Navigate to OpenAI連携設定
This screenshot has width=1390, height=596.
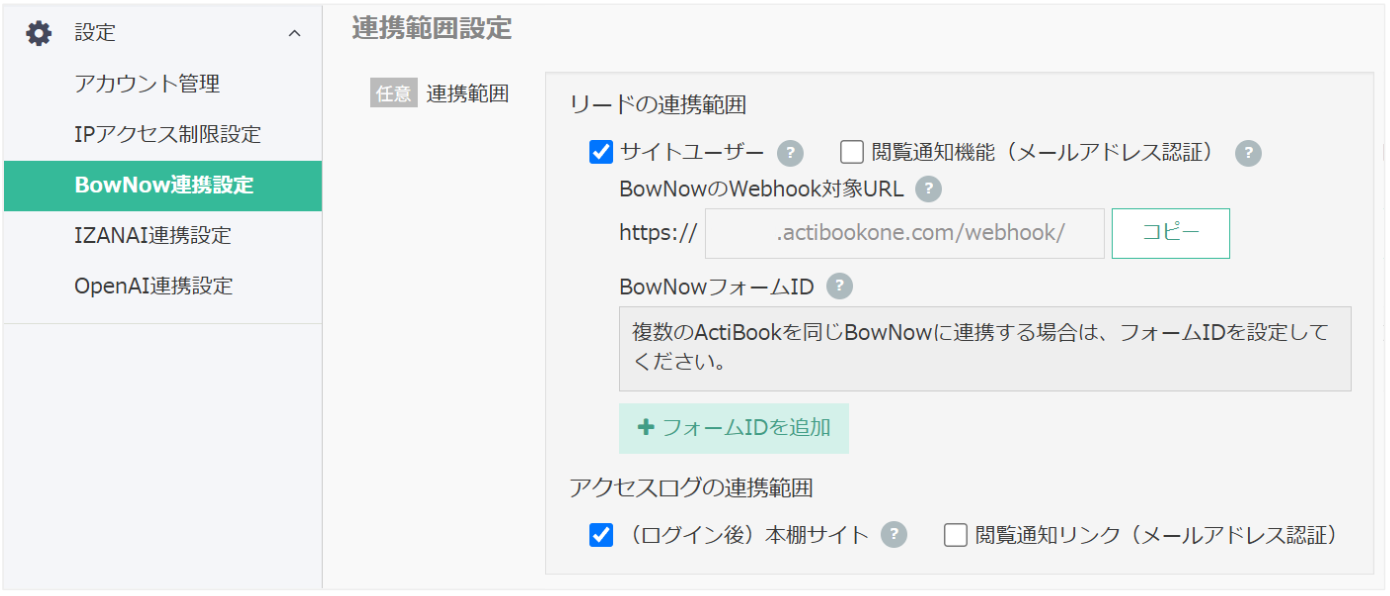click(153, 286)
